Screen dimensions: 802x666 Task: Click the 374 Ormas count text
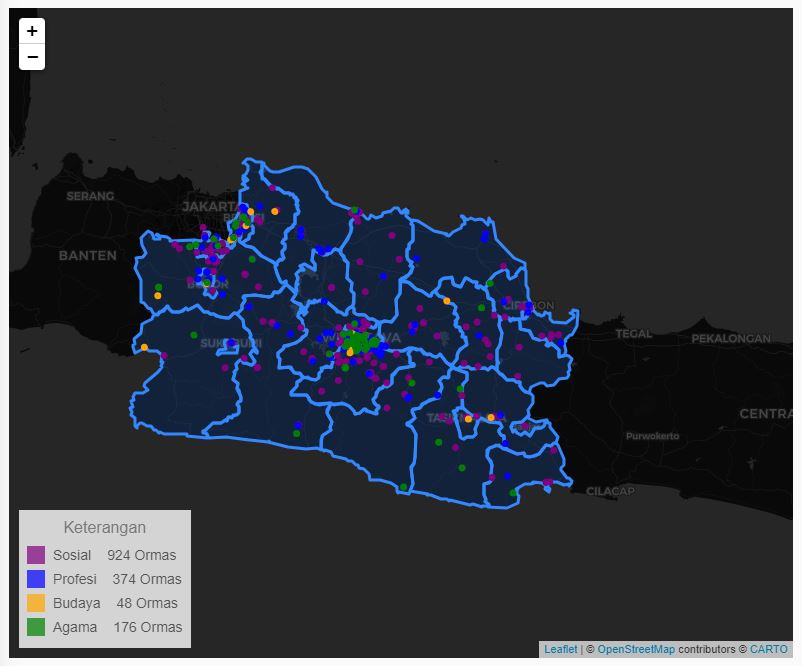click(146, 579)
